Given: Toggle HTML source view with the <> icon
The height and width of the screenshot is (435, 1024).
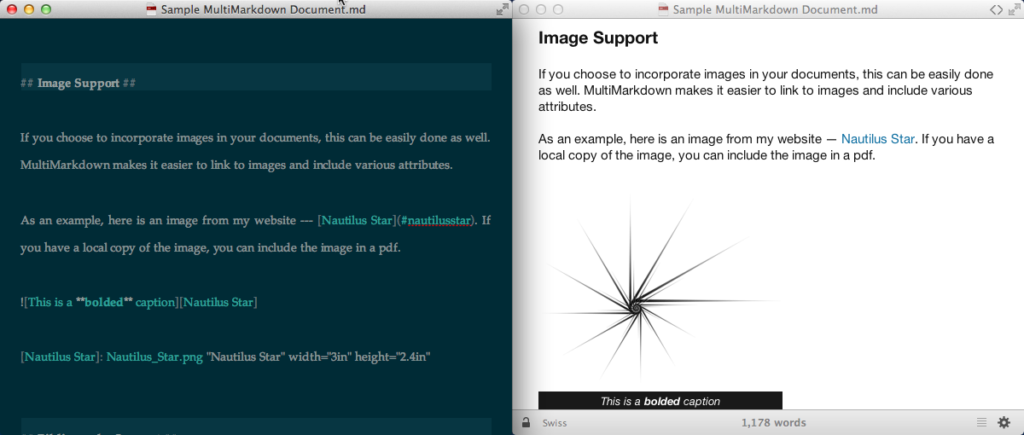Looking at the screenshot, I should (x=996, y=9).
